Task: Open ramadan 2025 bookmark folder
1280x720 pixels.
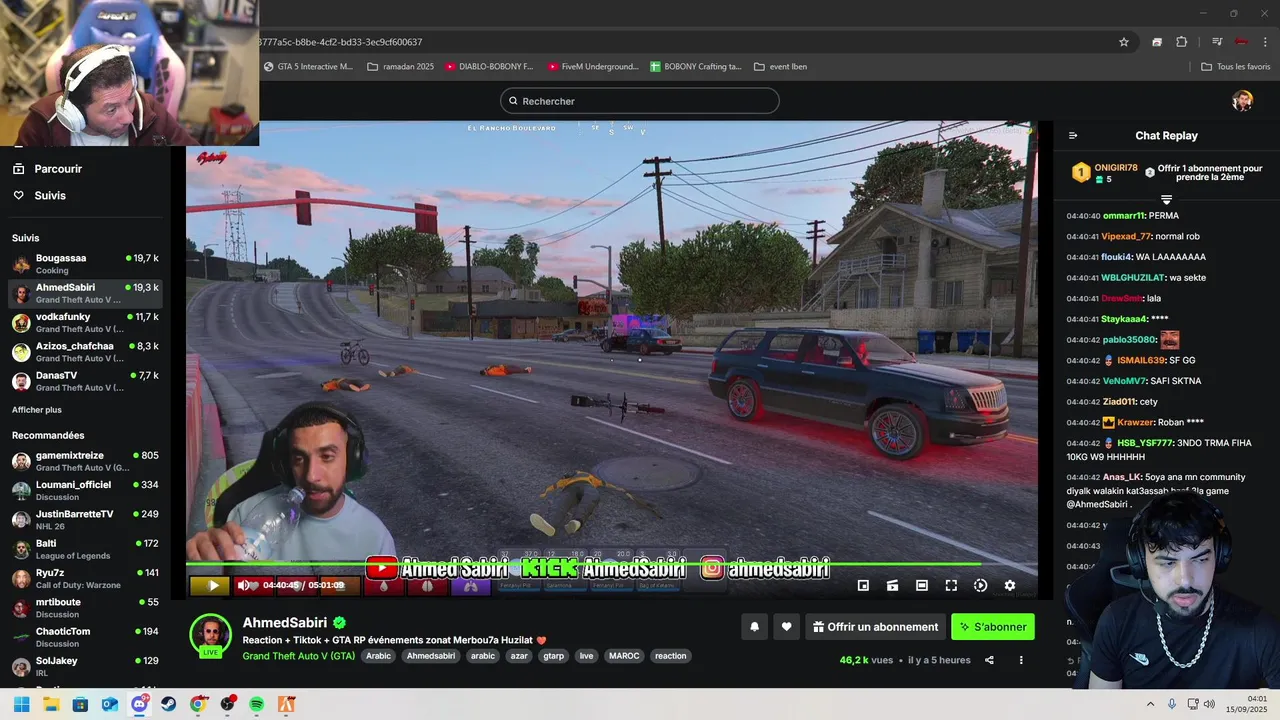Action: point(401,67)
